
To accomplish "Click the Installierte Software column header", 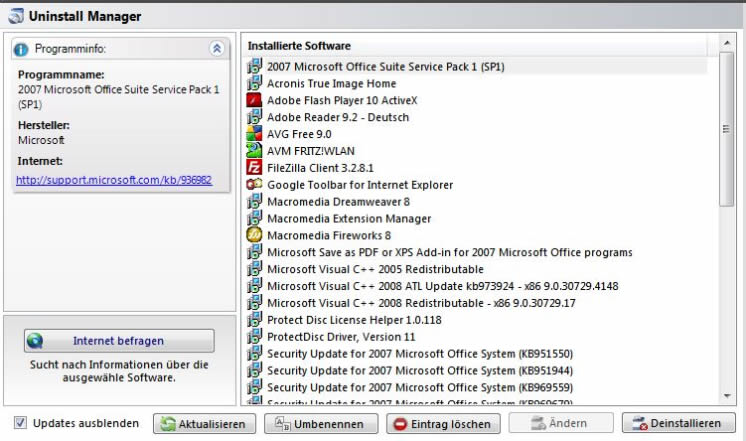I will (x=476, y=46).
